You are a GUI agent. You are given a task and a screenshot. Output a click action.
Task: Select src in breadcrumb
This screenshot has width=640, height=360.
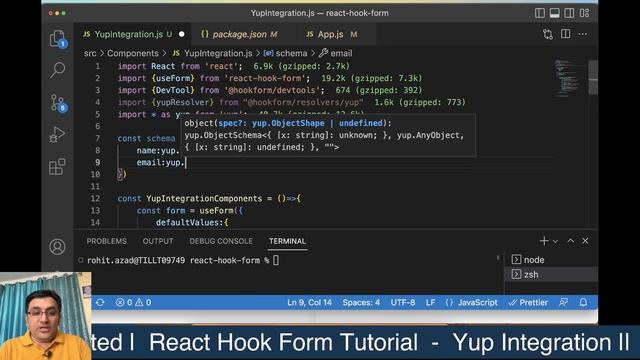point(90,53)
